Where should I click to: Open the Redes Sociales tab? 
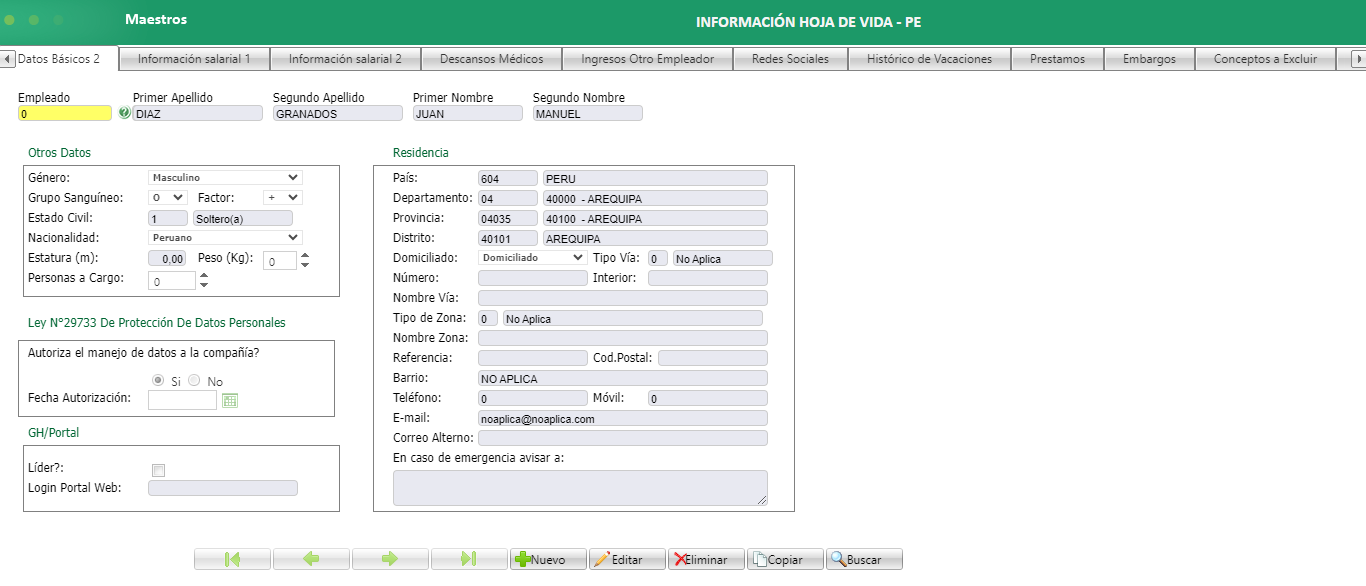[790, 59]
